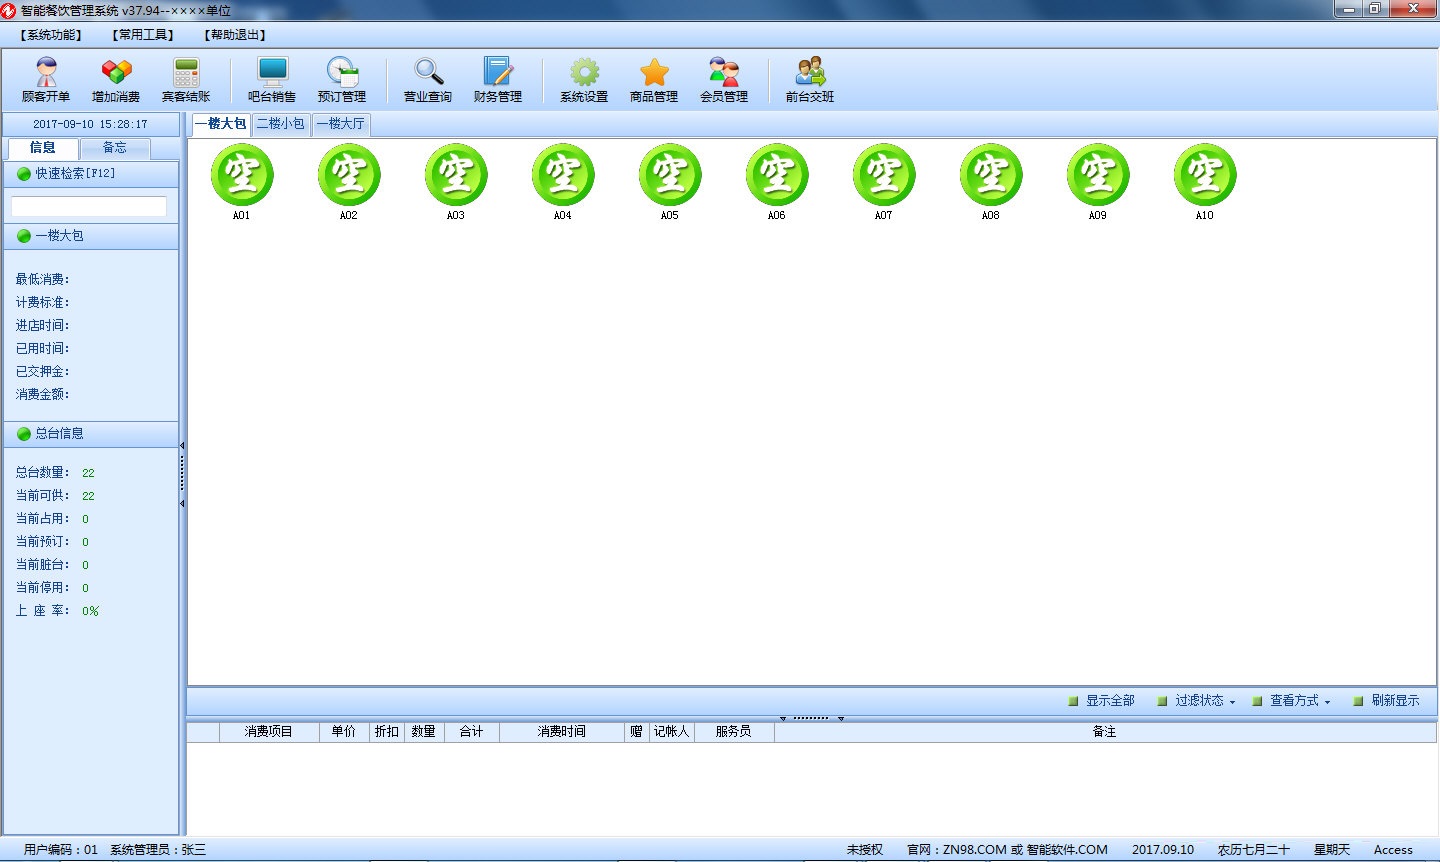This screenshot has width=1440, height=862.
Task: Sort by the 记帐人 column header
Action: pos(672,732)
